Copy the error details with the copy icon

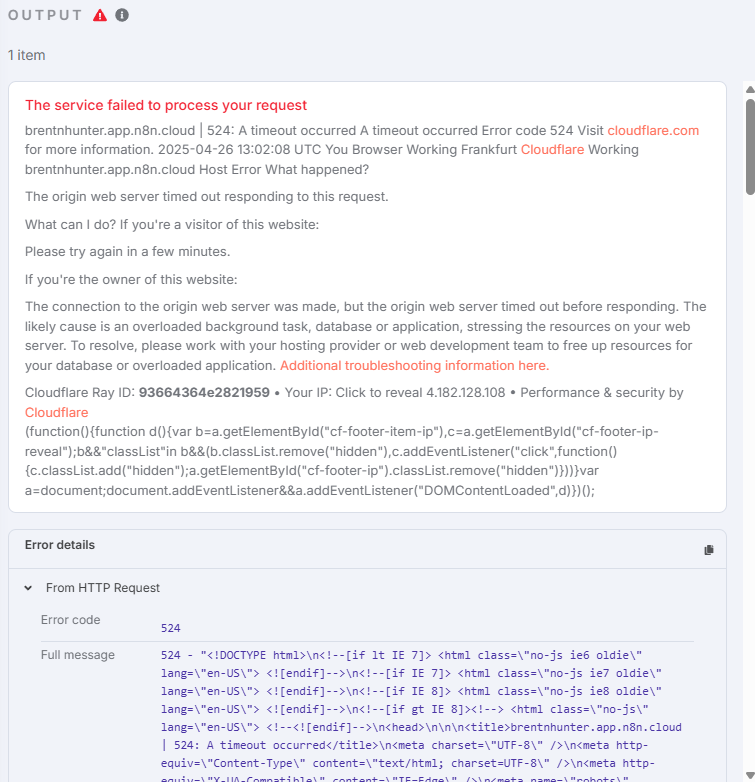click(x=709, y=550)
